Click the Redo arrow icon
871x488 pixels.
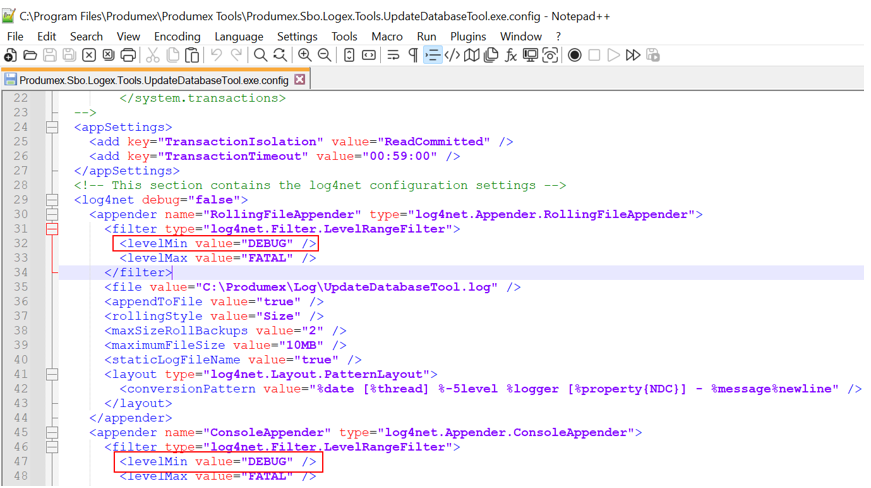coord(236,56)
